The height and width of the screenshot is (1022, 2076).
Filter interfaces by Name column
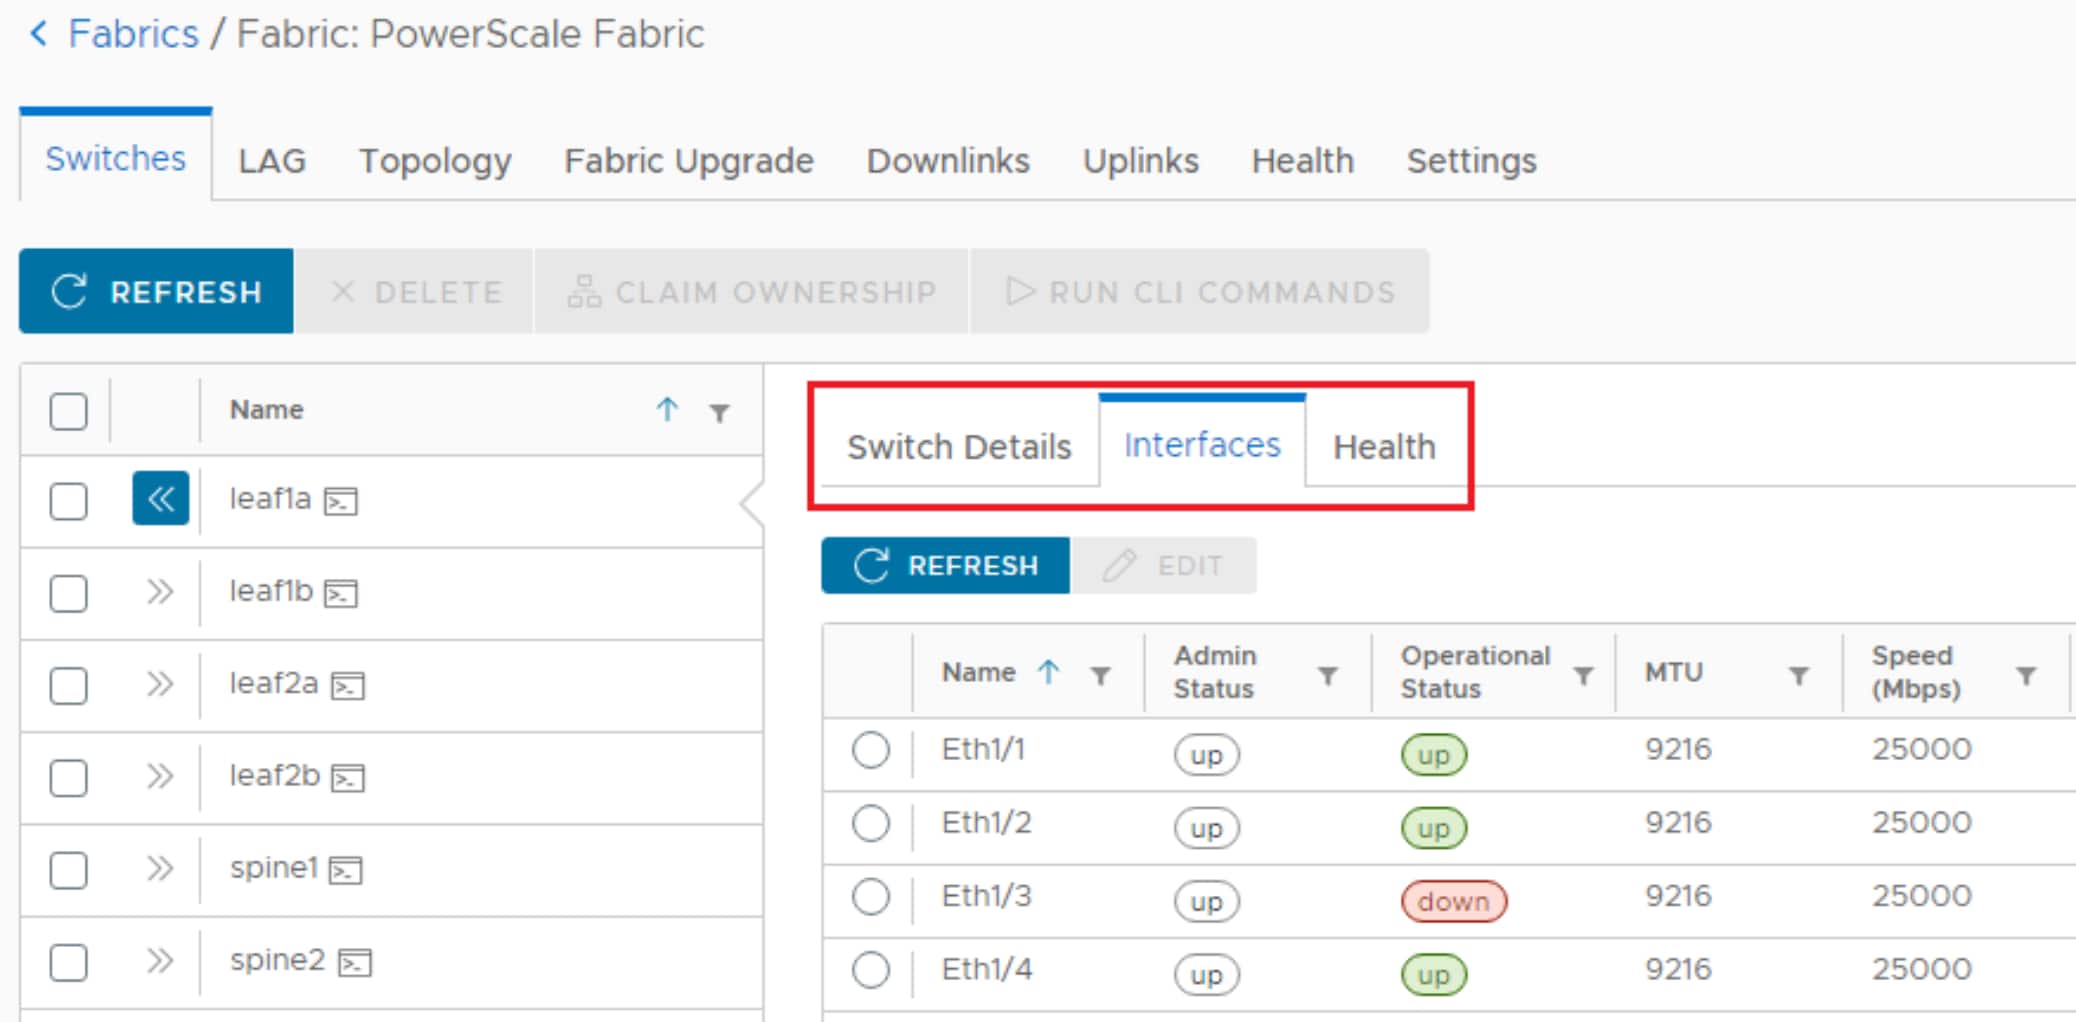coord(1100,676)
